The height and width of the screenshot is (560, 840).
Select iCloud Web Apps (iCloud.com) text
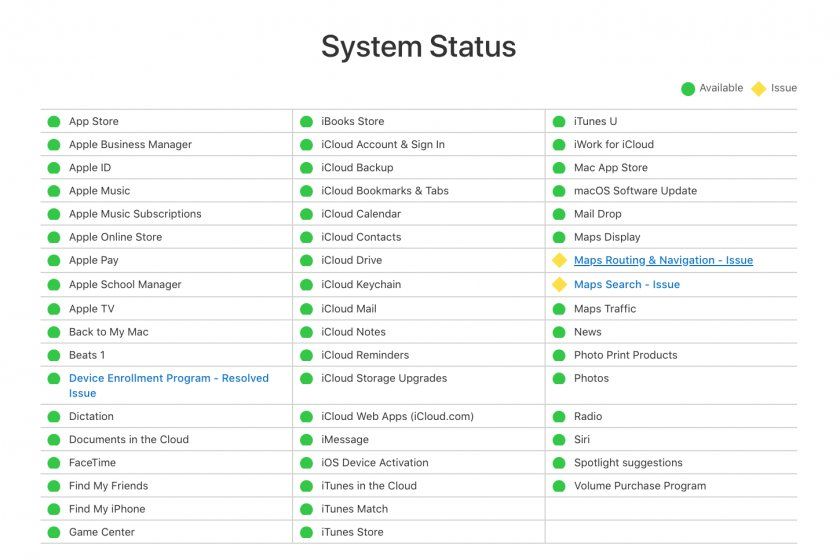(x=398, y=416)
